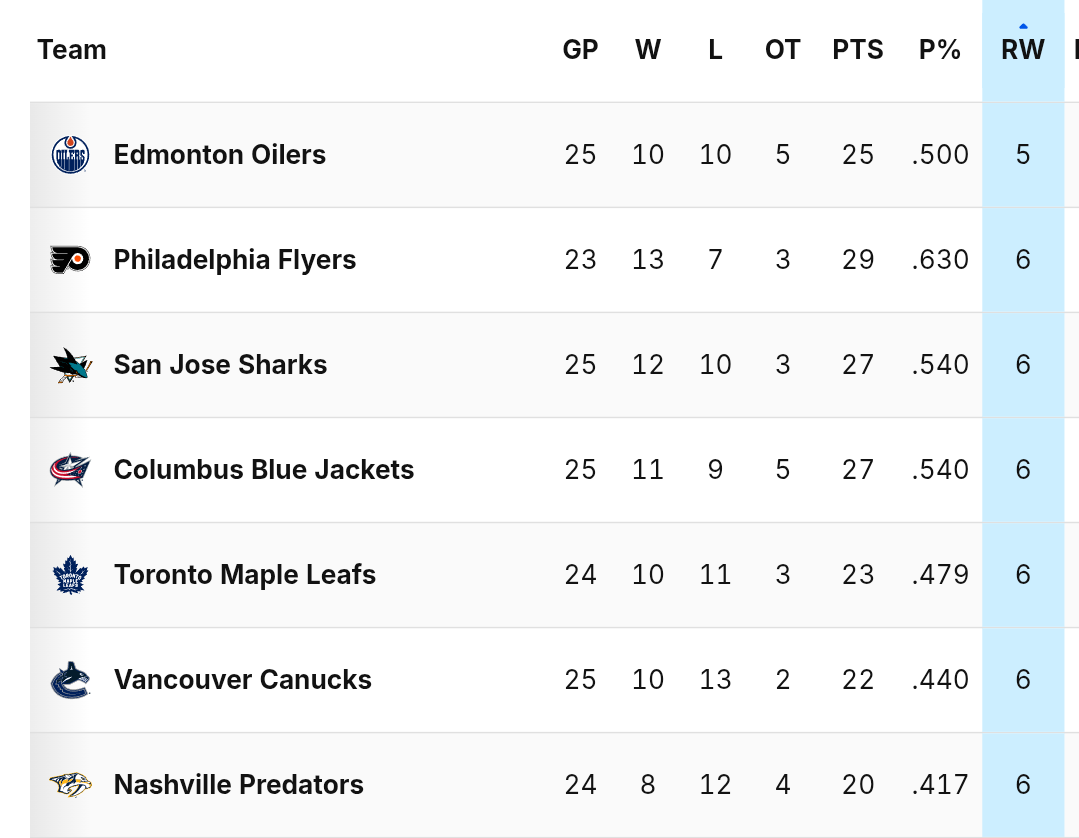Open Edmonton Oilers team link
Image resolution: width=1079 pixels, height=838 pixels.
pyautogui.click(x=220, y=155)
